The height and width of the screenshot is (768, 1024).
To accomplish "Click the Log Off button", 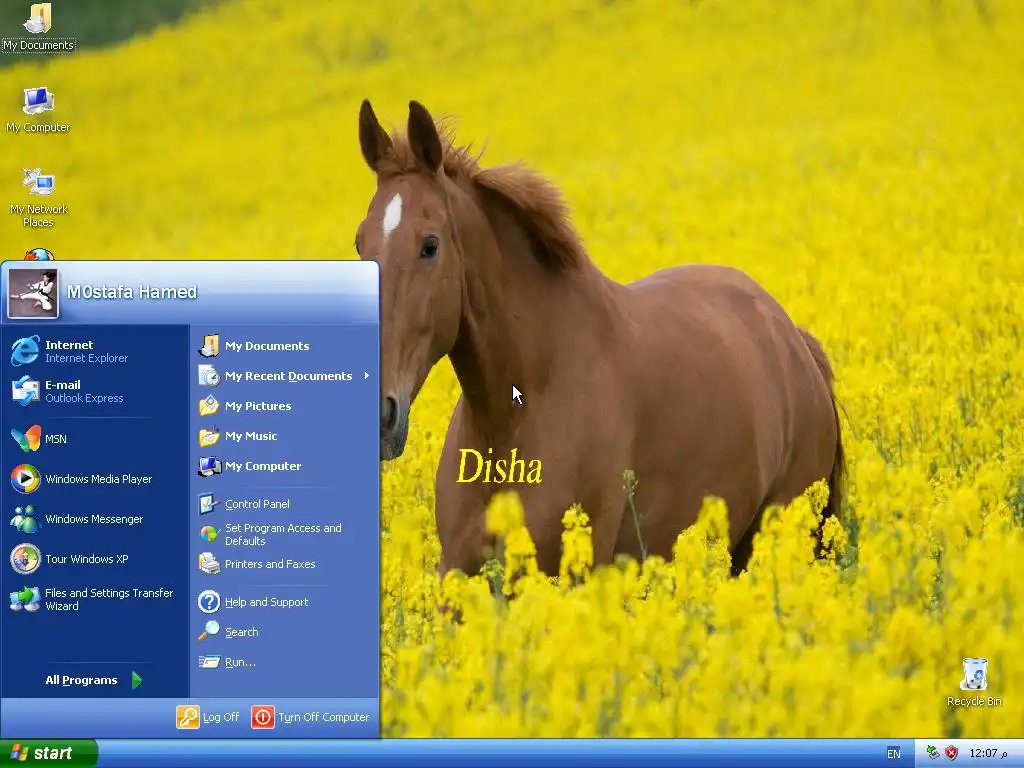I will (x=208, y=716).
